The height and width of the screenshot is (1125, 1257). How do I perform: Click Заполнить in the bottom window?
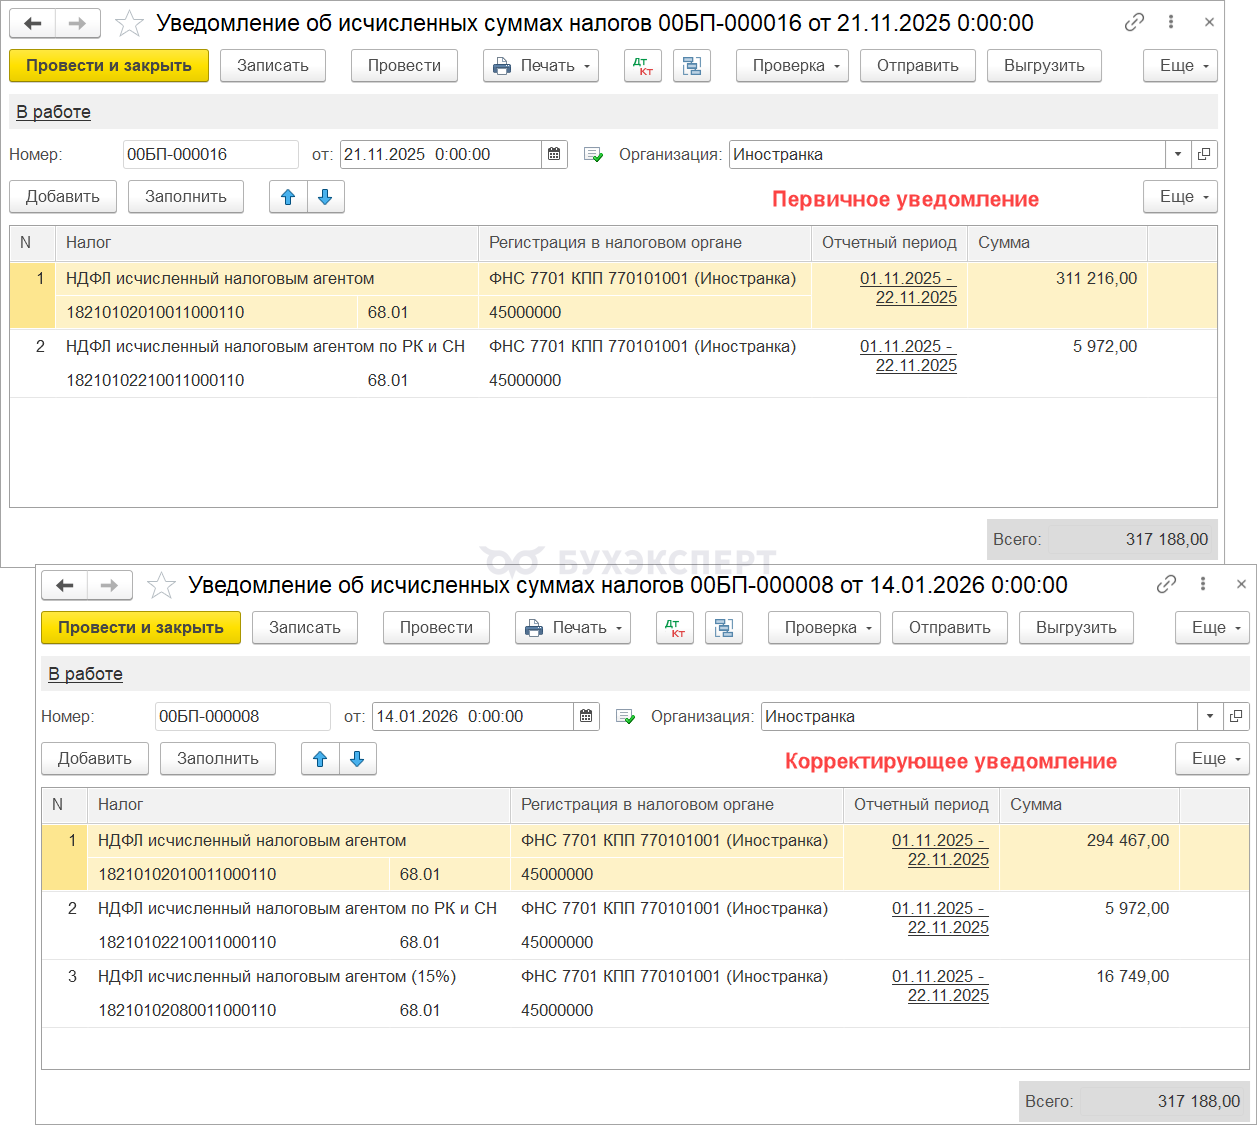click(x=218, y=759)
